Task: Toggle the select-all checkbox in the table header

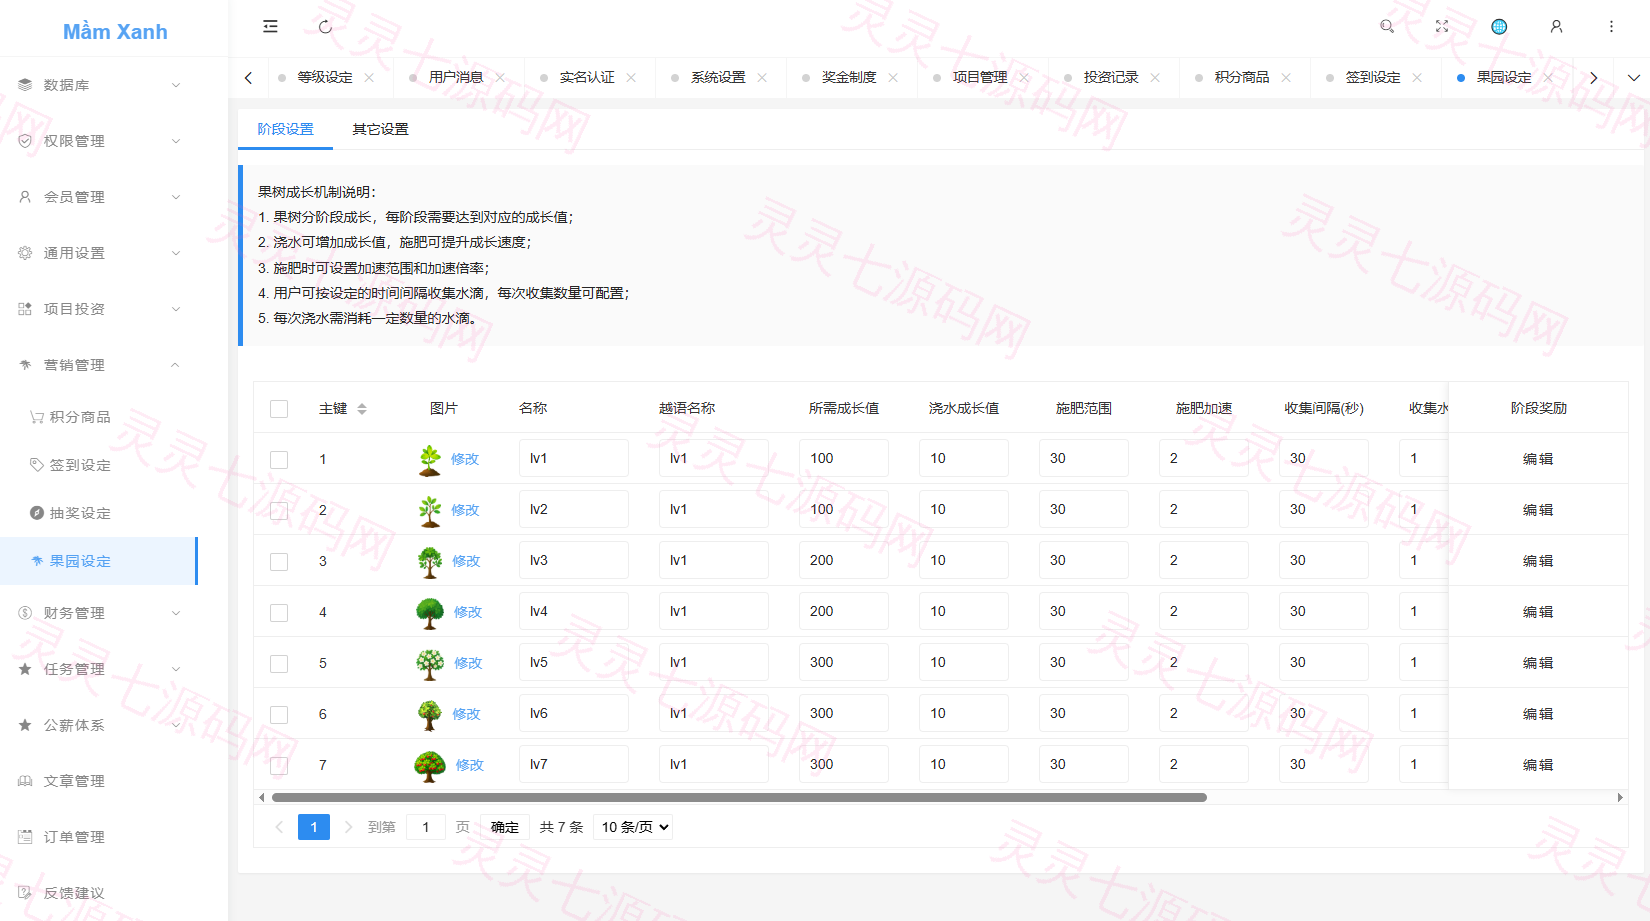Action: point(279,409)
